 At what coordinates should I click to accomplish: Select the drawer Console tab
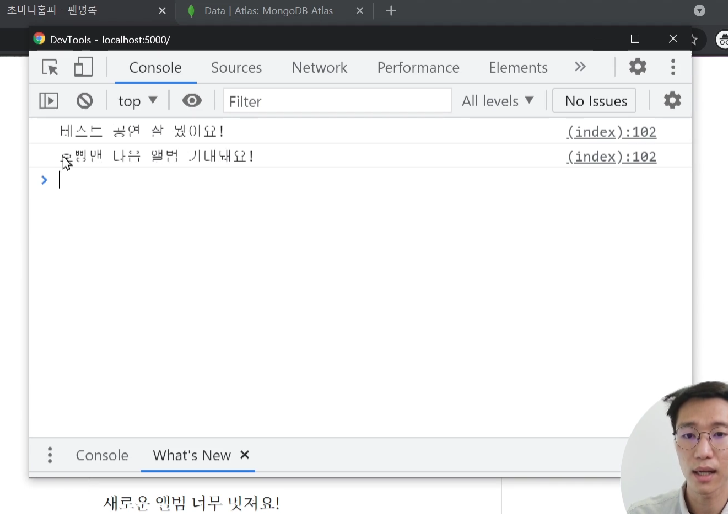point(102,455)
